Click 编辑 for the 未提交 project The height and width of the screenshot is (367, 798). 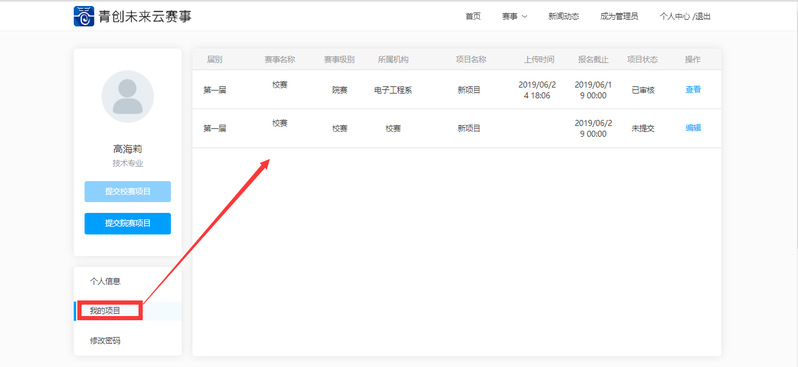pyautogui.click(x=693, y=128)
